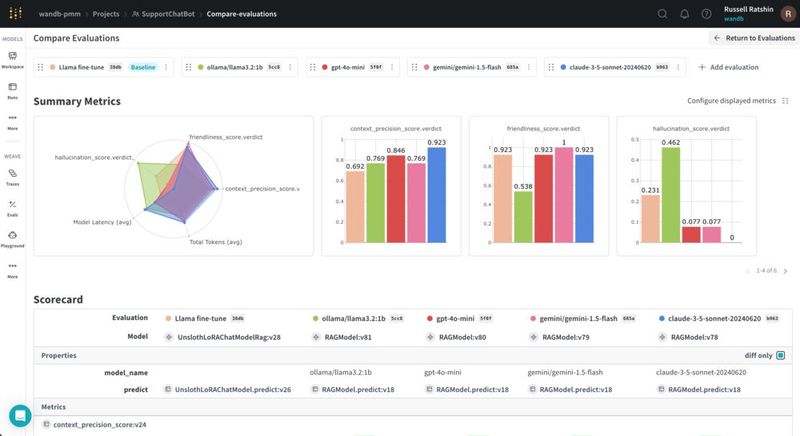Open the notifications bell
800x436 pixels.
click(684, 14)
